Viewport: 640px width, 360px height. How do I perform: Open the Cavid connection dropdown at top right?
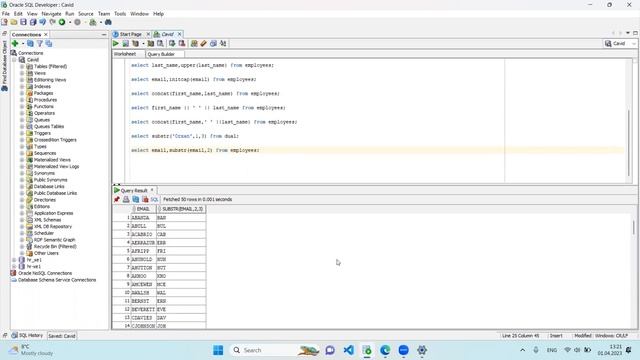coord(633,43)
